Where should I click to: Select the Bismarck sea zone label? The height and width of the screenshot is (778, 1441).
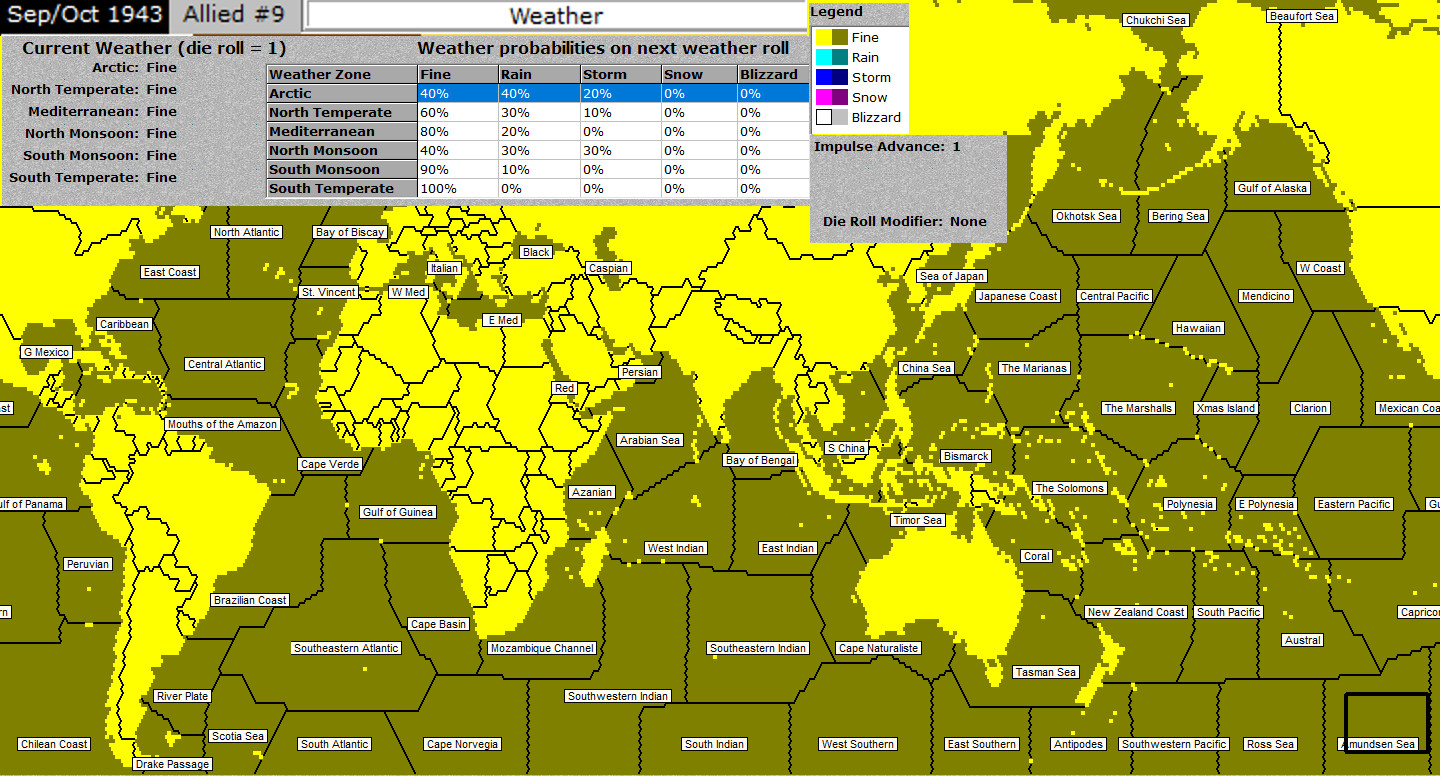966,456
